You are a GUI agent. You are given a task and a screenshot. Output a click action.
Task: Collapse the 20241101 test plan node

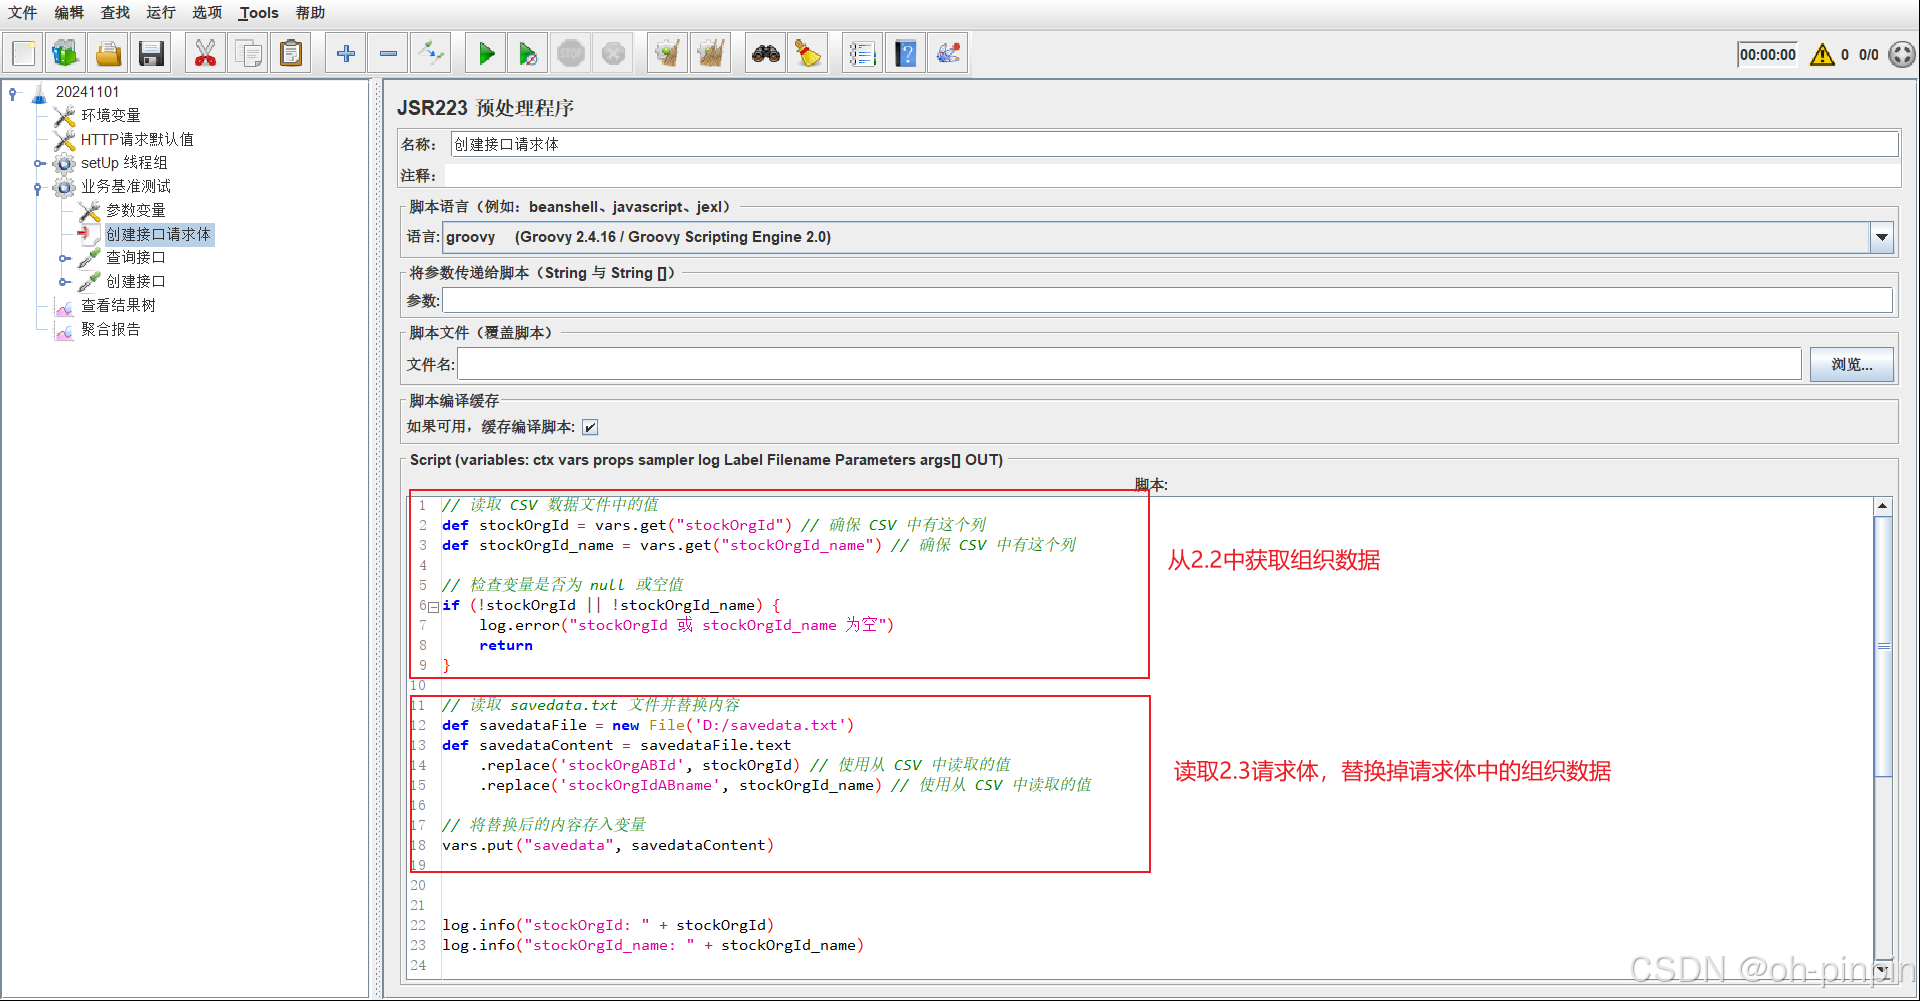coord(13,92)
